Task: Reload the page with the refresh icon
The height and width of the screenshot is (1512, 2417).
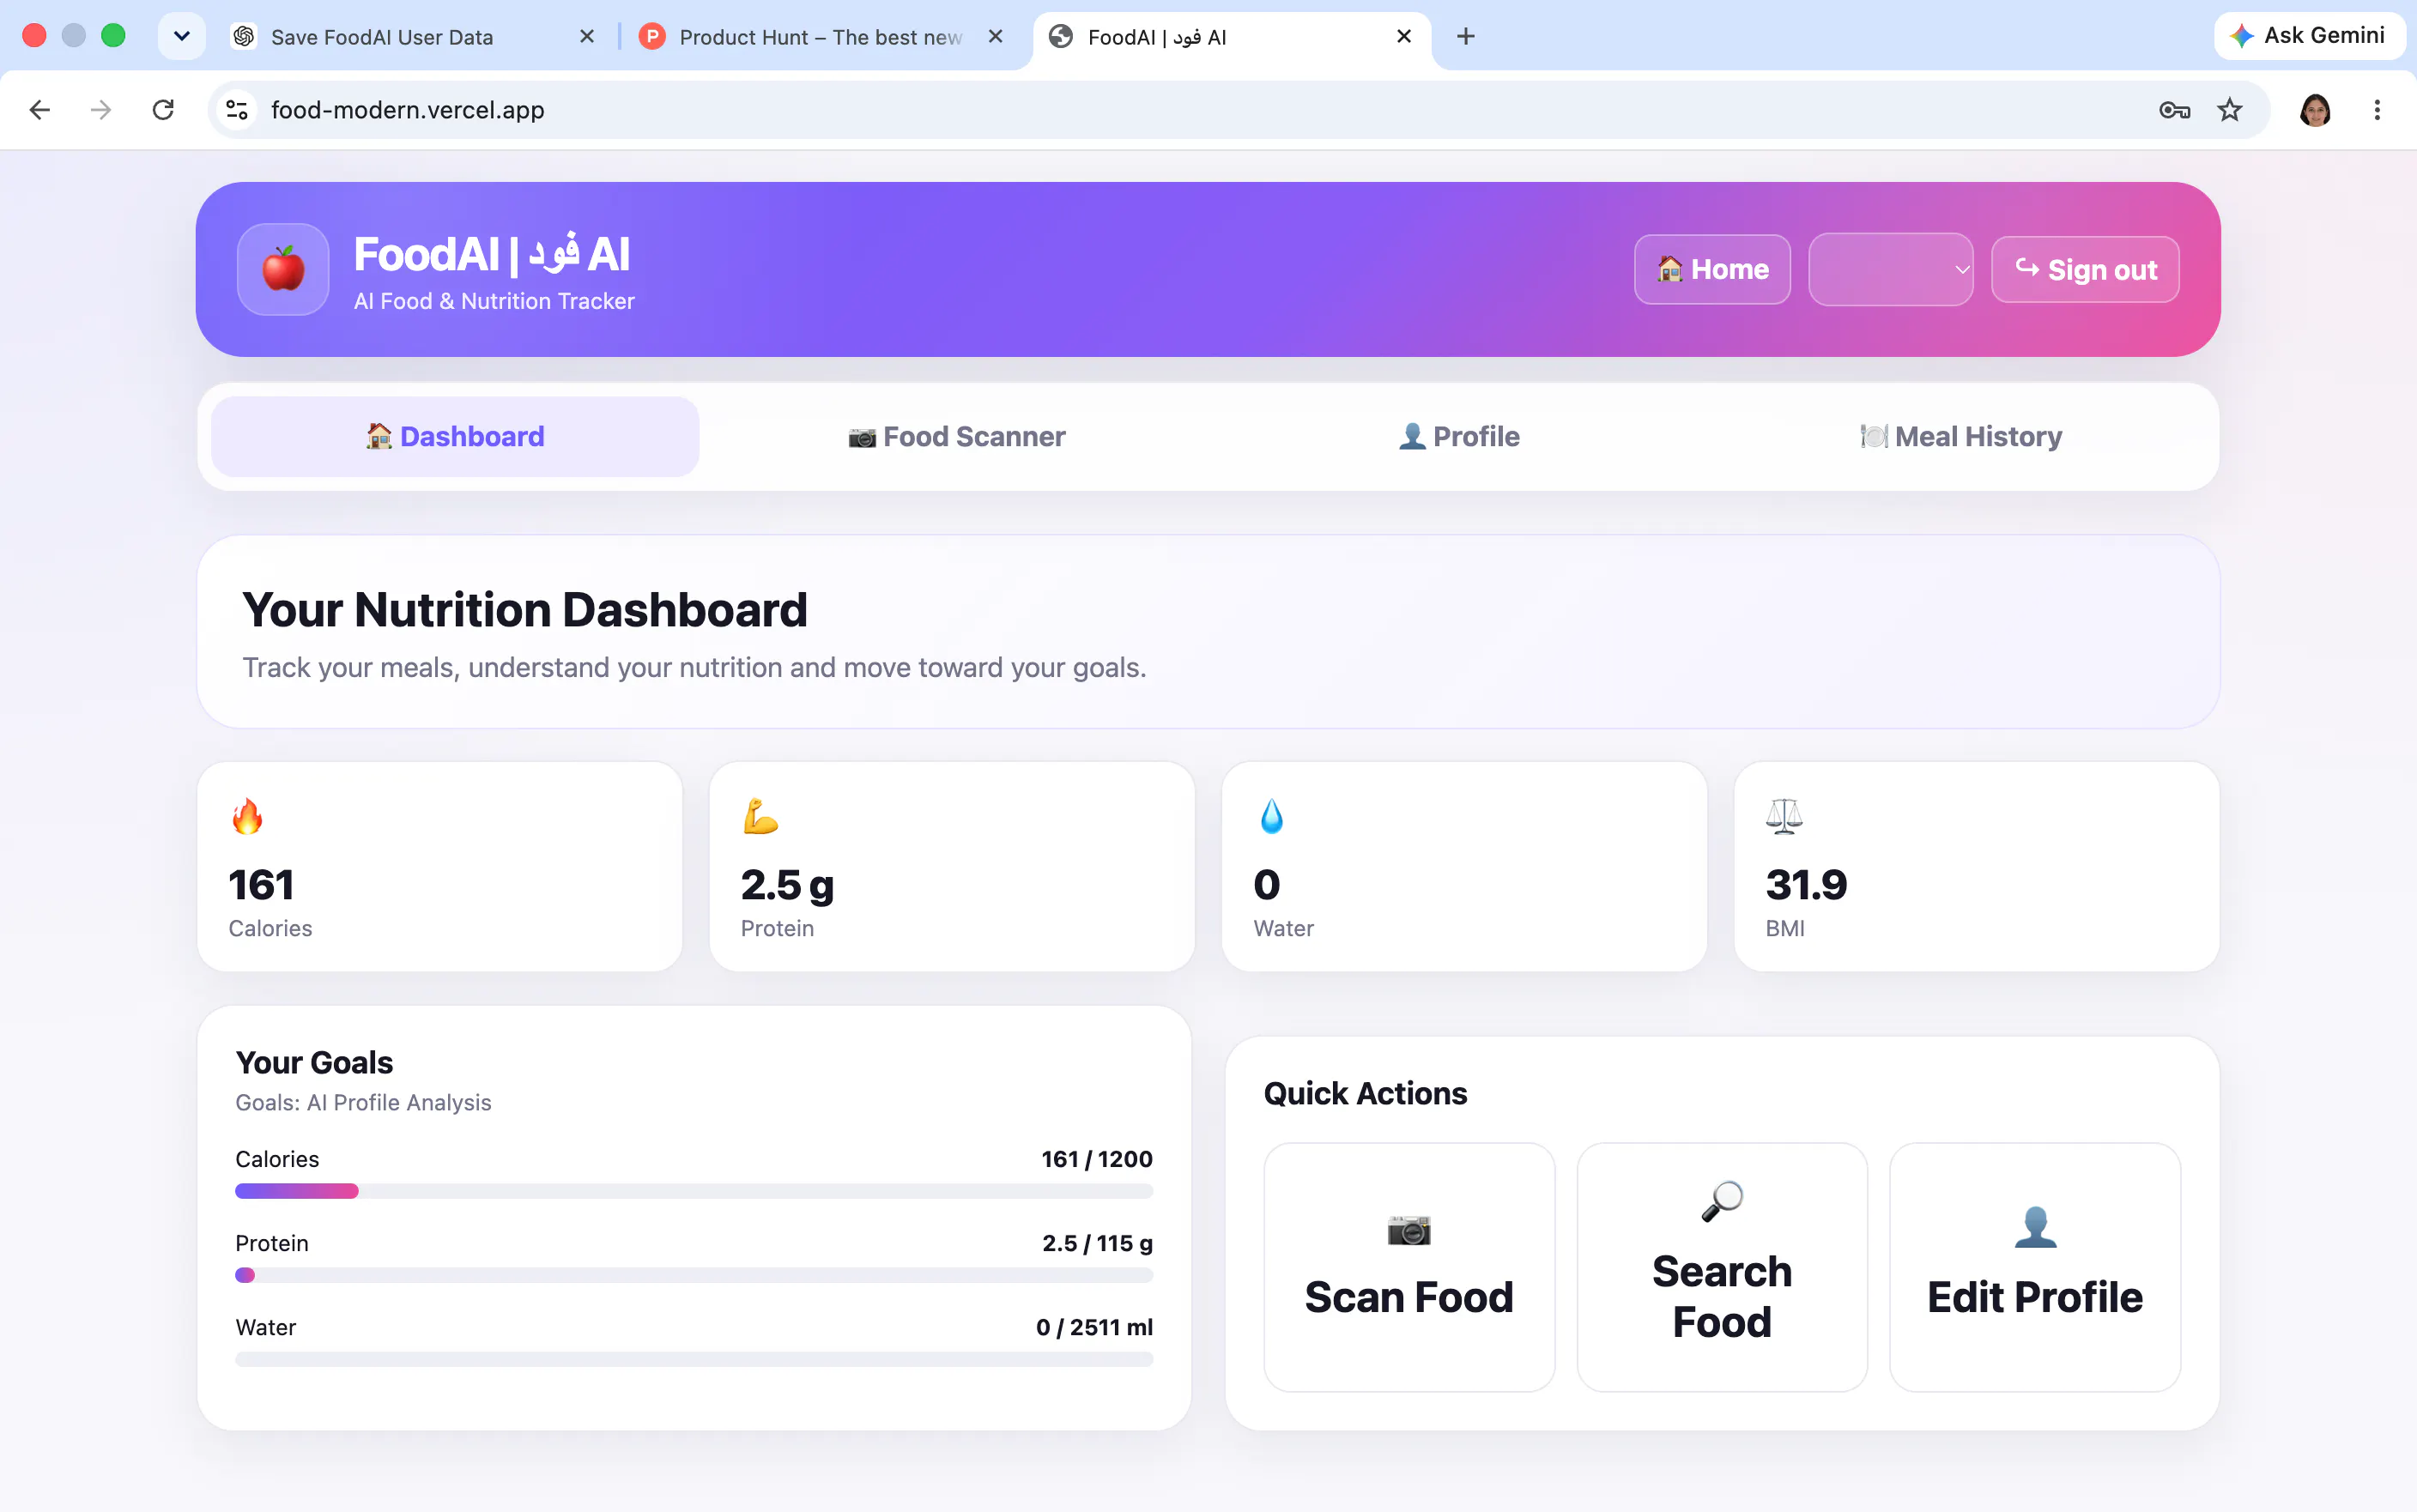Action: pos(163,110)
